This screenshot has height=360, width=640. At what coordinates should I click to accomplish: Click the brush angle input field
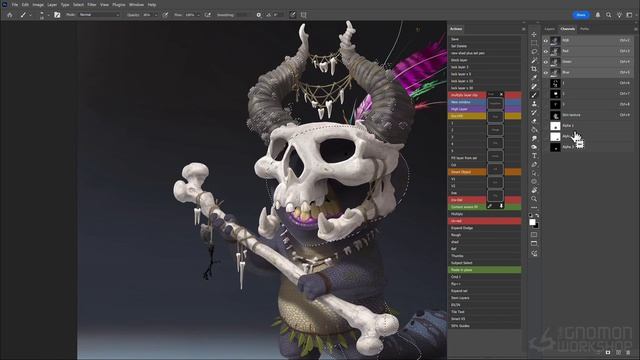[x=277, y=15]
